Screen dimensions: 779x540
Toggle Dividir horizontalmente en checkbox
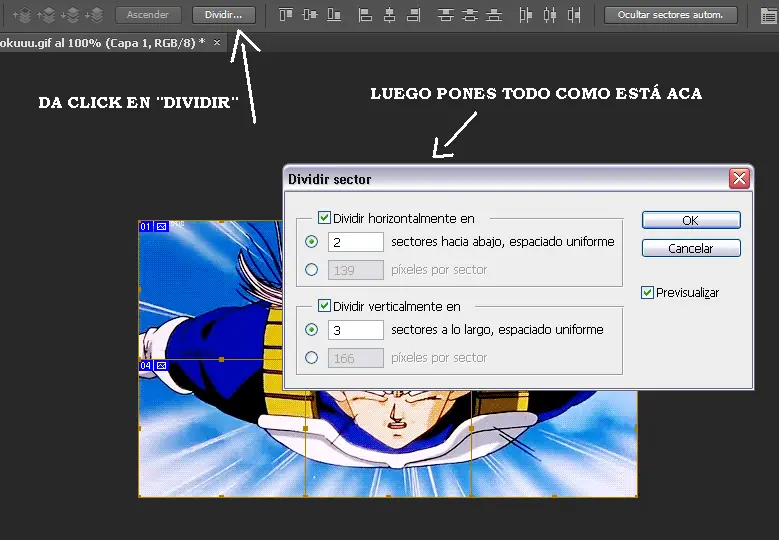[324, 218]
